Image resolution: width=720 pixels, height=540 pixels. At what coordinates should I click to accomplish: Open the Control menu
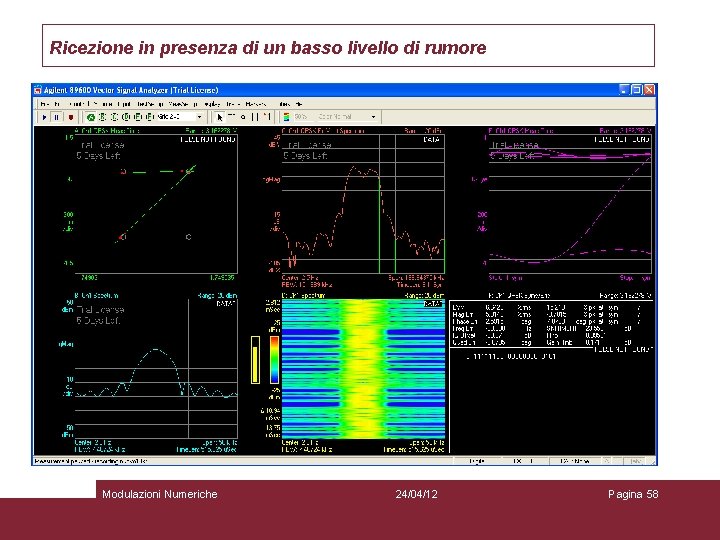pyautogui.click(x=77, y=104)
